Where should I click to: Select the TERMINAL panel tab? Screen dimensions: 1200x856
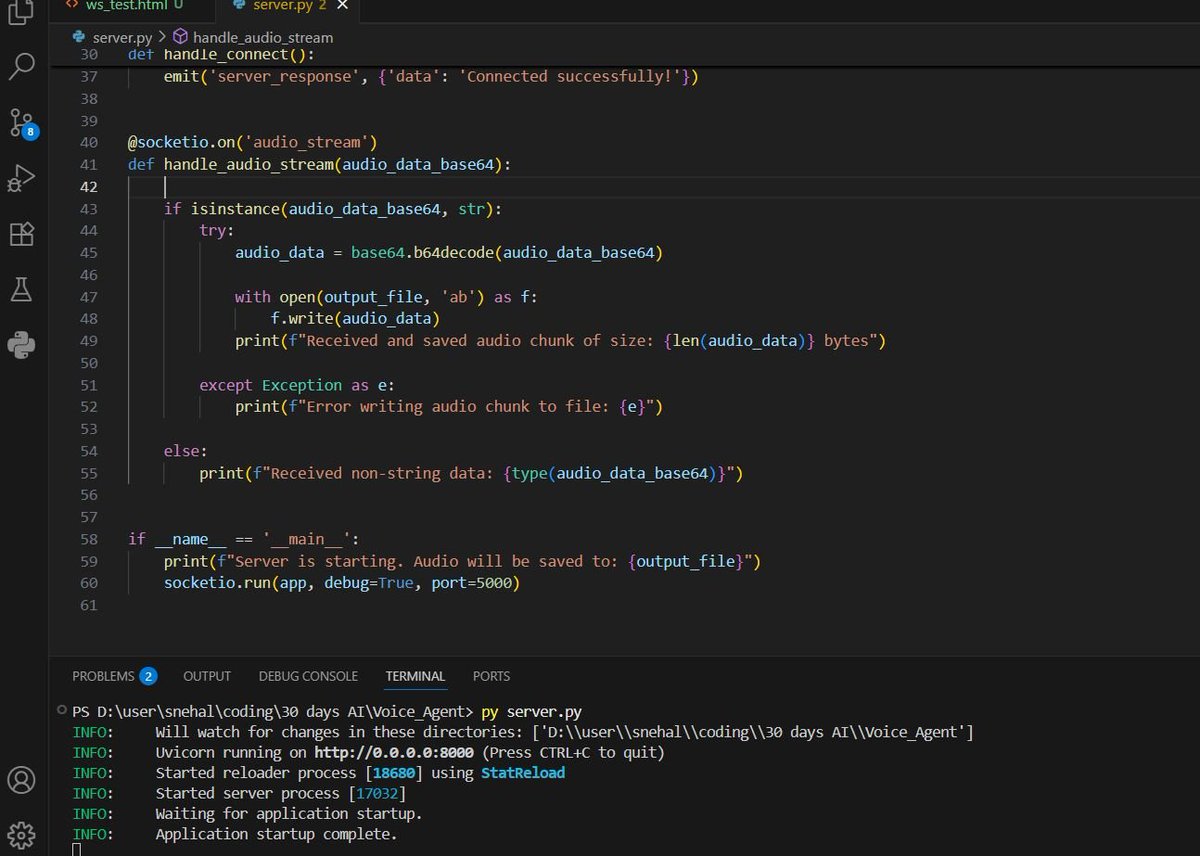[415, 676]
